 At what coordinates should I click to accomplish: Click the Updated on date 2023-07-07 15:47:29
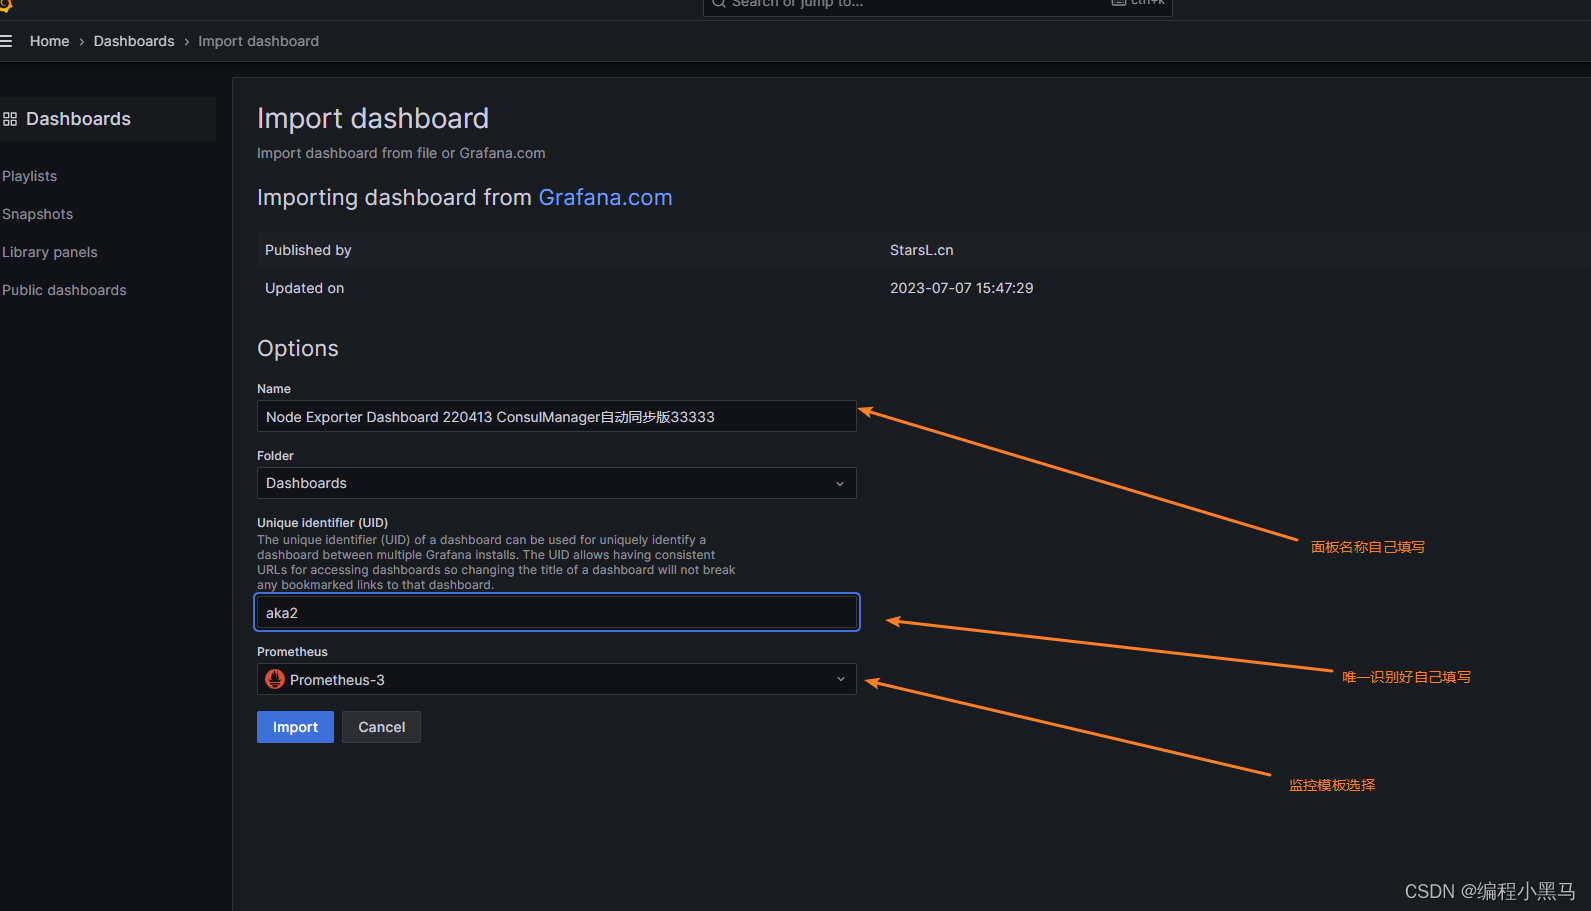961,288
